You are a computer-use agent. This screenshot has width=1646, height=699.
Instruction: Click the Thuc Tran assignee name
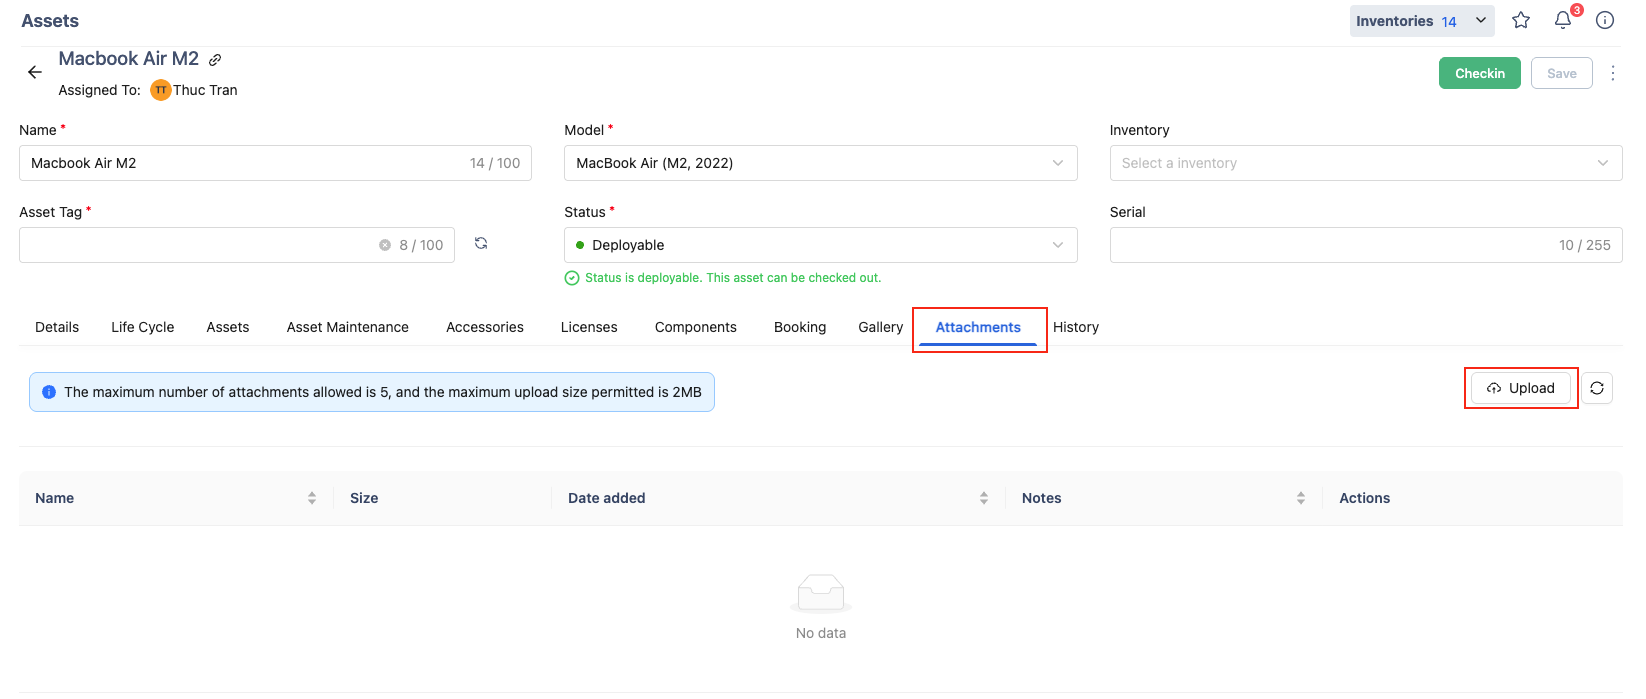(x=205, y=90)
